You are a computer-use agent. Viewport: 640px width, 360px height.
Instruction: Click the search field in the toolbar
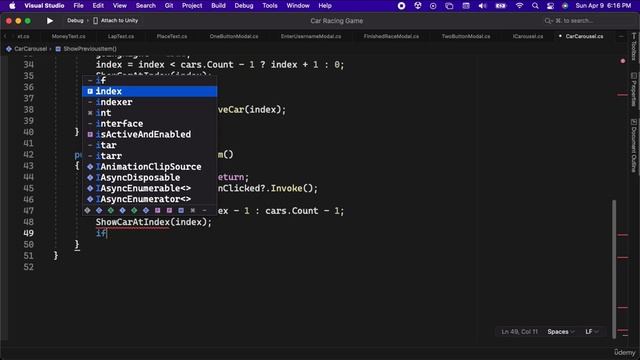(569, 20)
